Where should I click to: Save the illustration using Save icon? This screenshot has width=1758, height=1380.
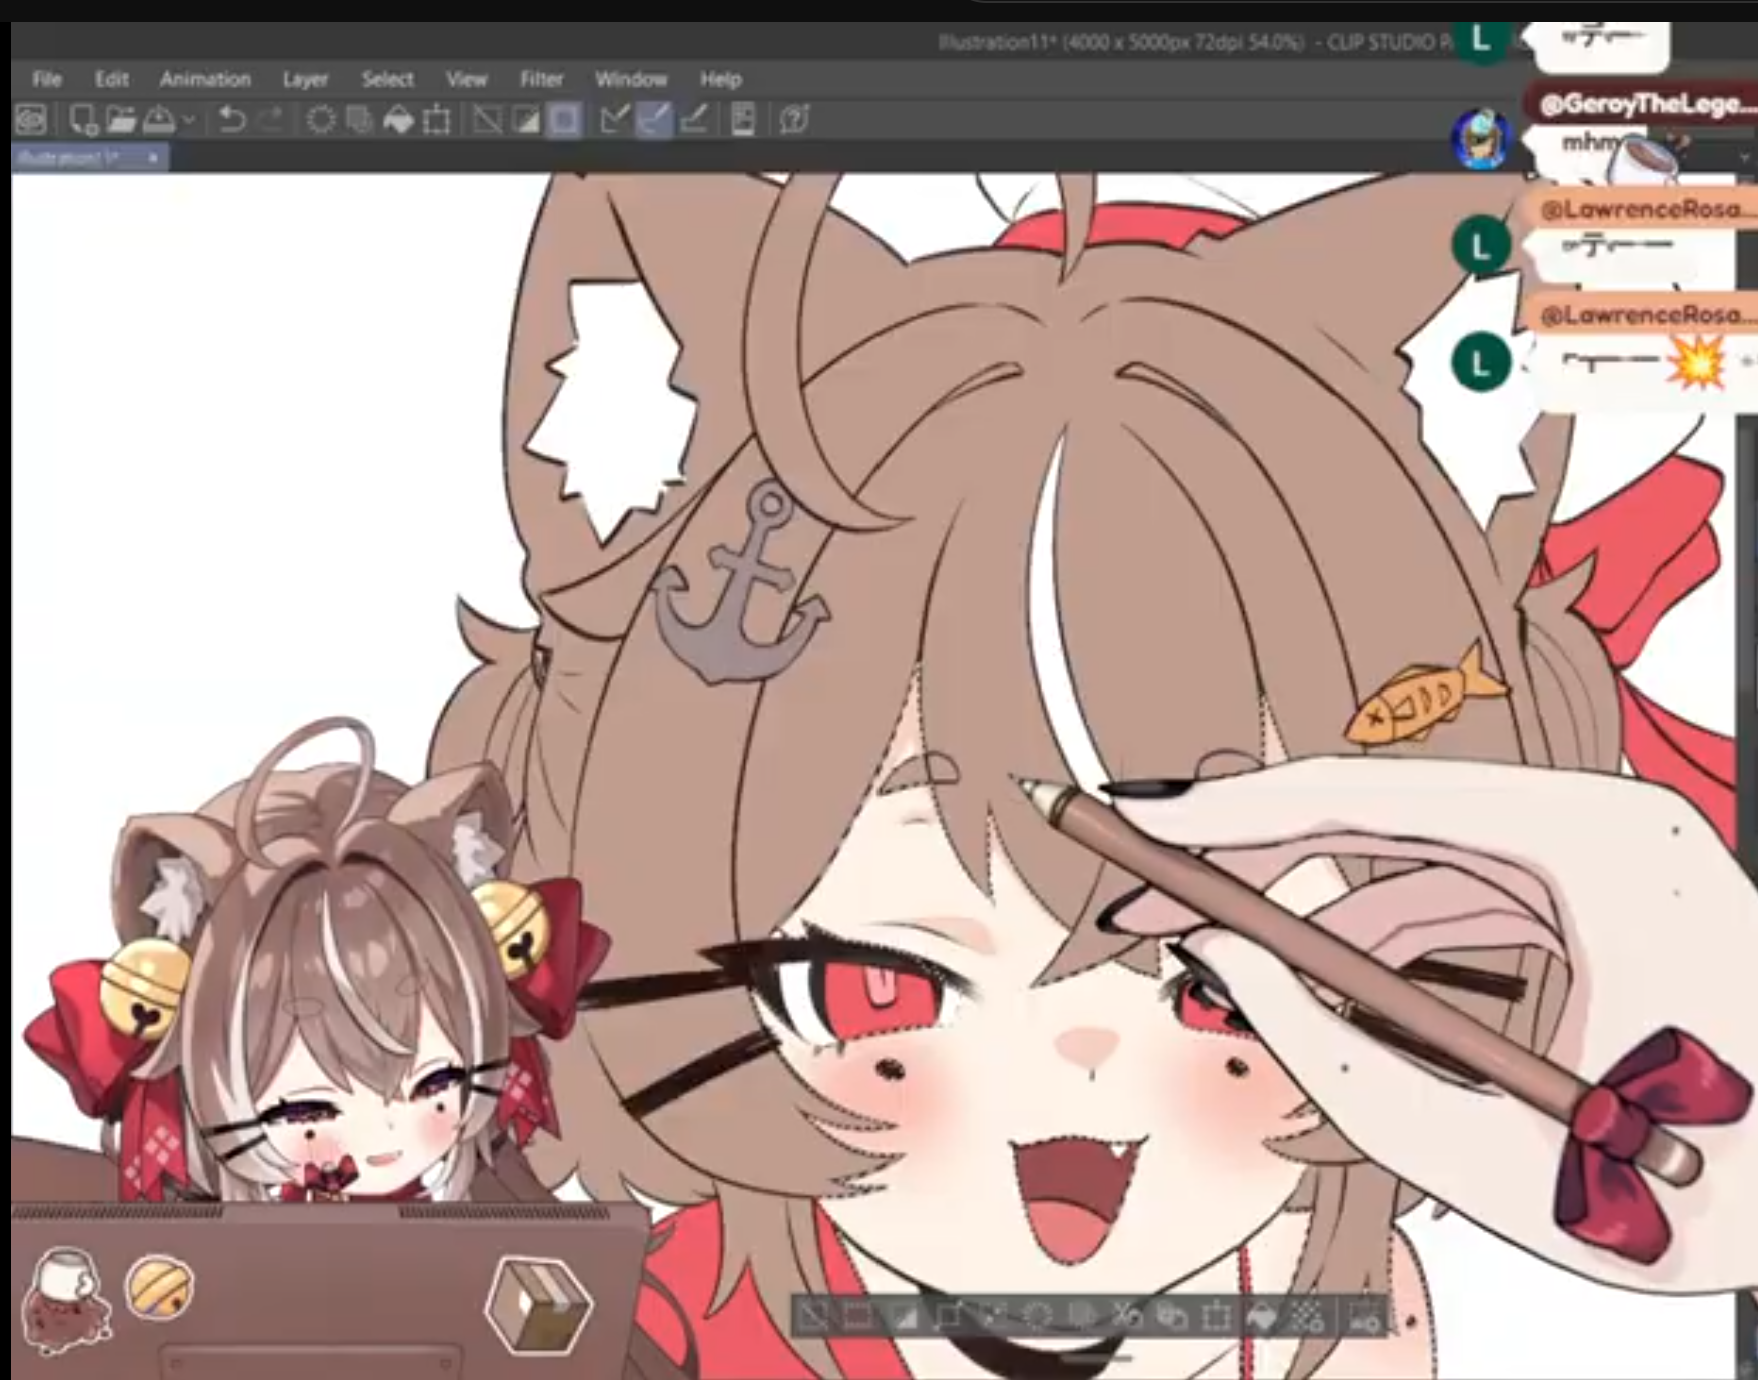(x=159, y=121)
